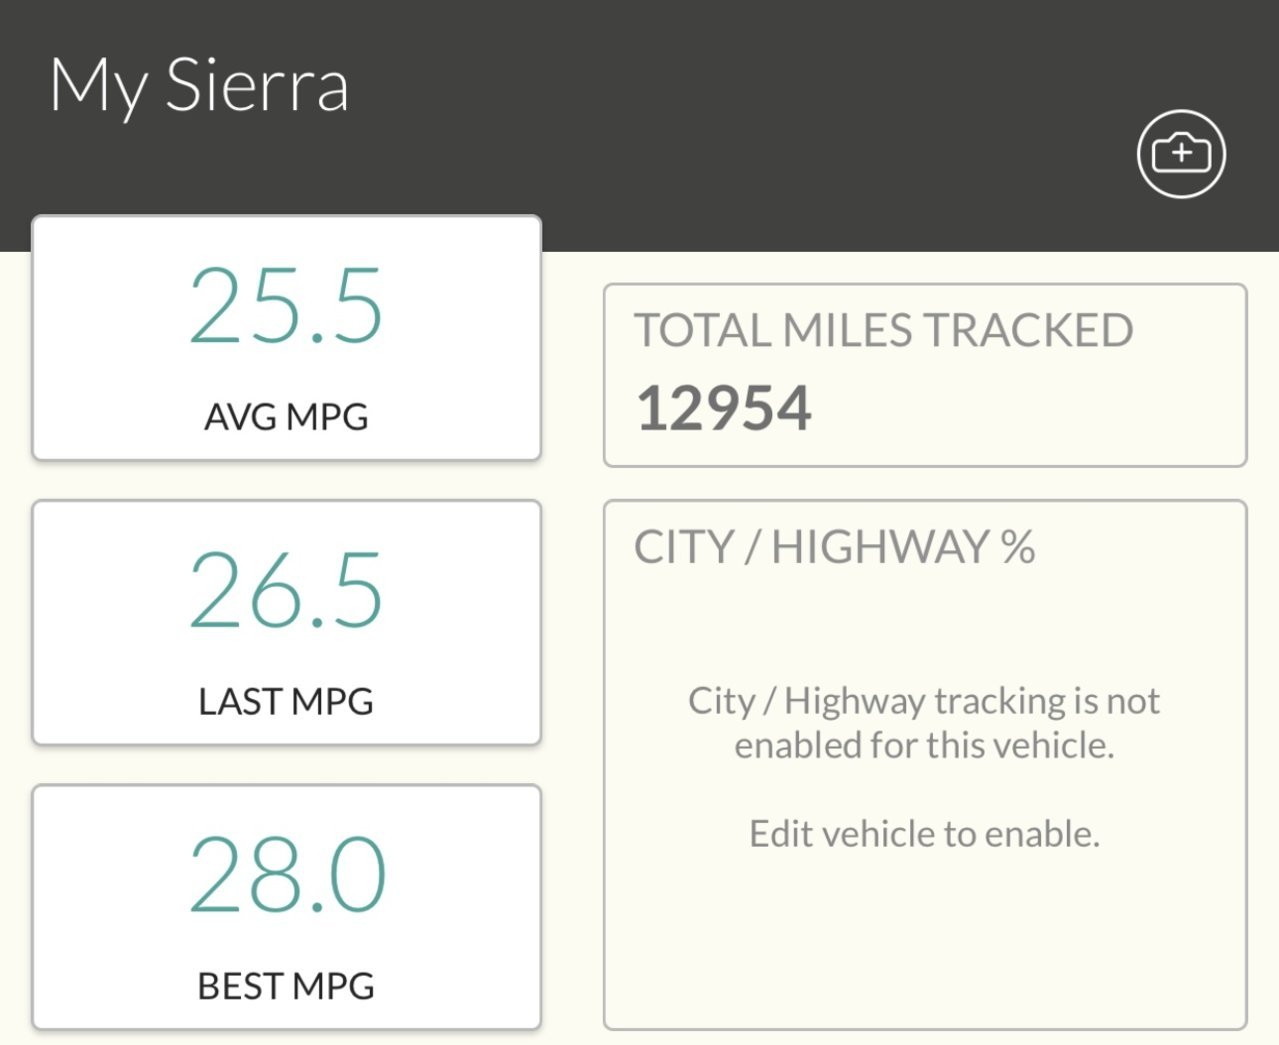Tap the add photo camera icon
The height and width of the screenshot is (1045, 1279).
[x=1181, y=154]
